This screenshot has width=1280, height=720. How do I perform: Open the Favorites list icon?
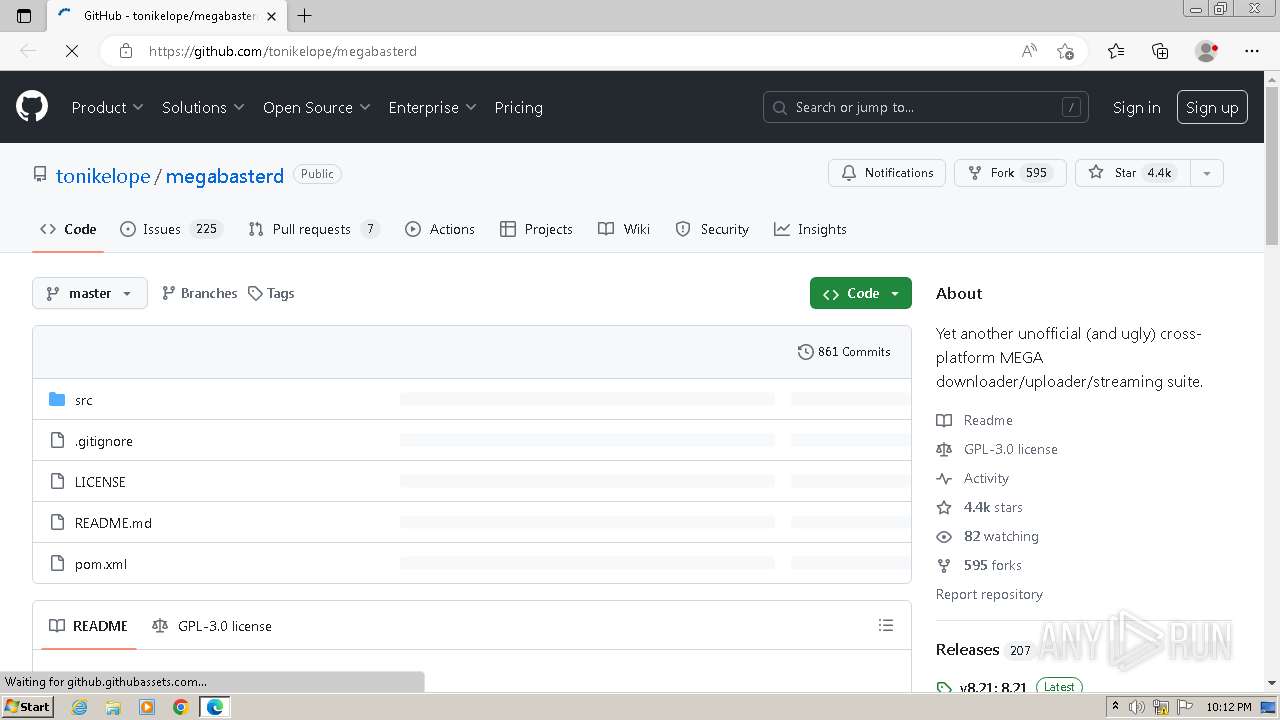[1116, 51]
